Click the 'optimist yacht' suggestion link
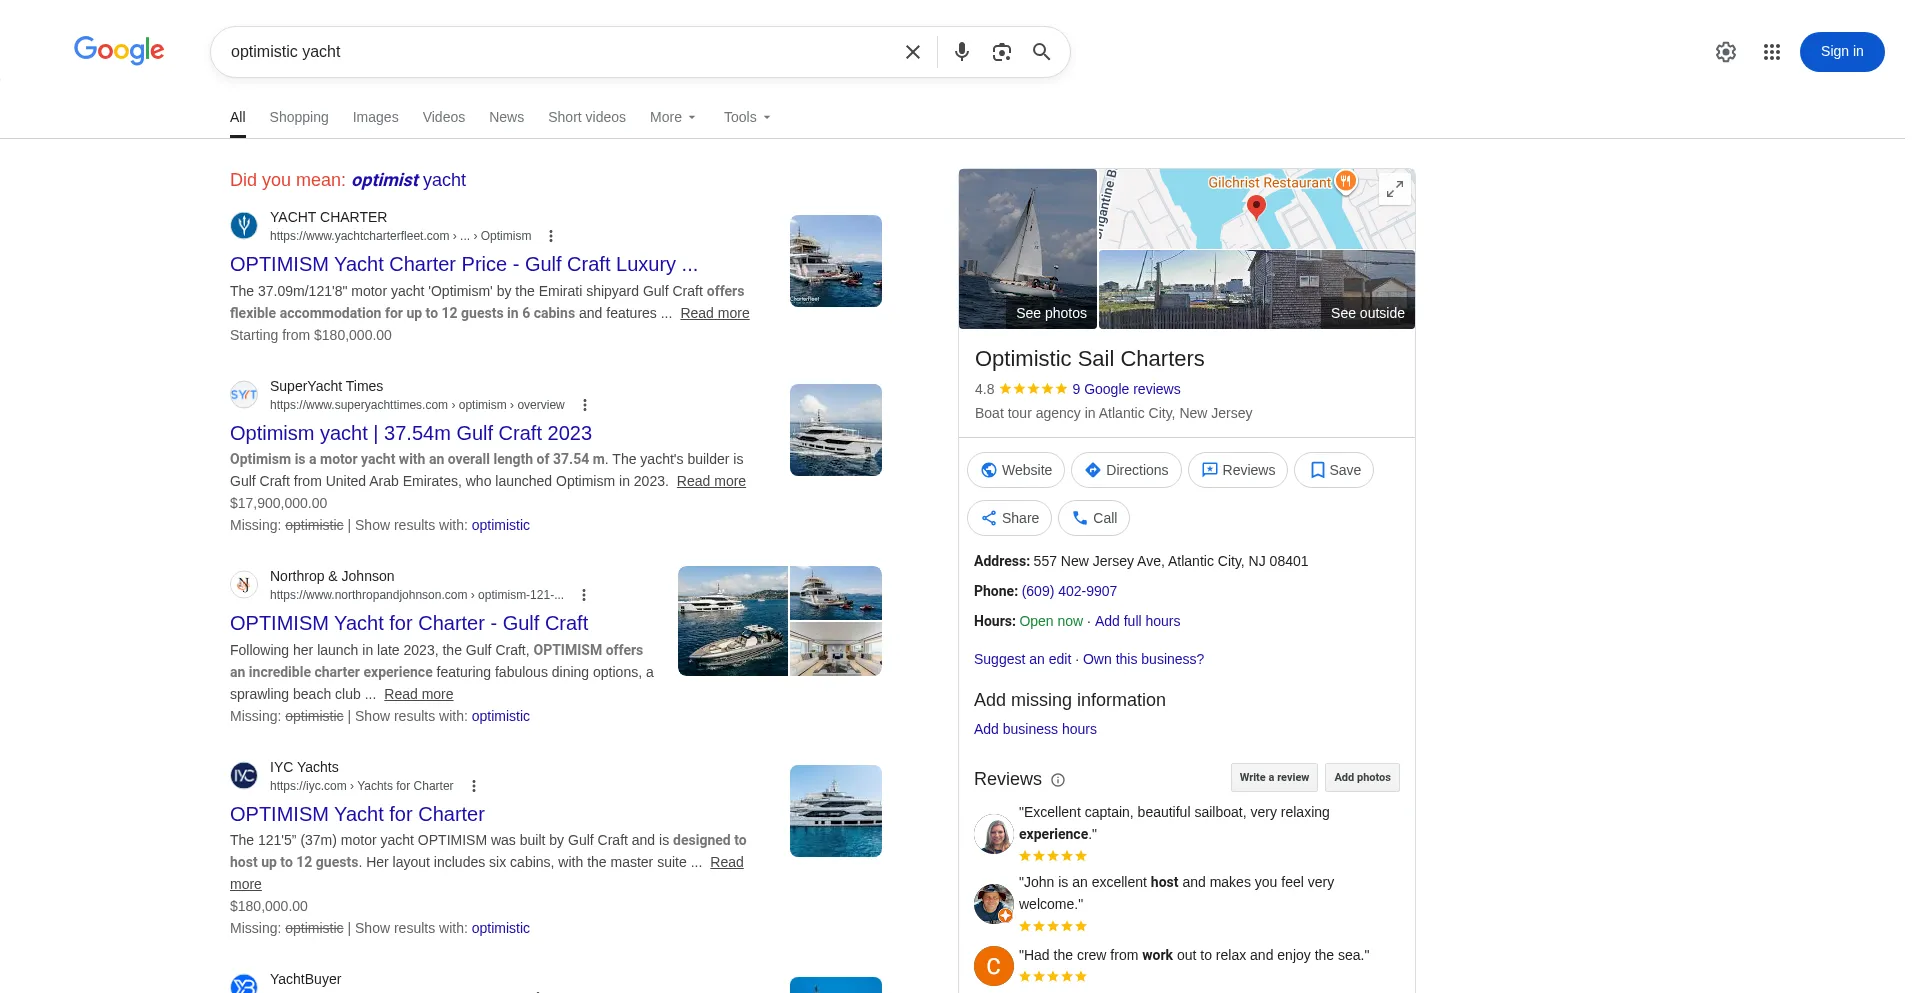This screenshot has width=1920, height=993. [x=409, y=180]
